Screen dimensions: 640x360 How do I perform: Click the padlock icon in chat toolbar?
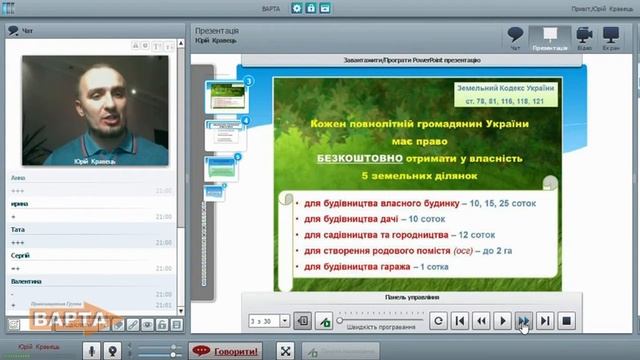162,325
